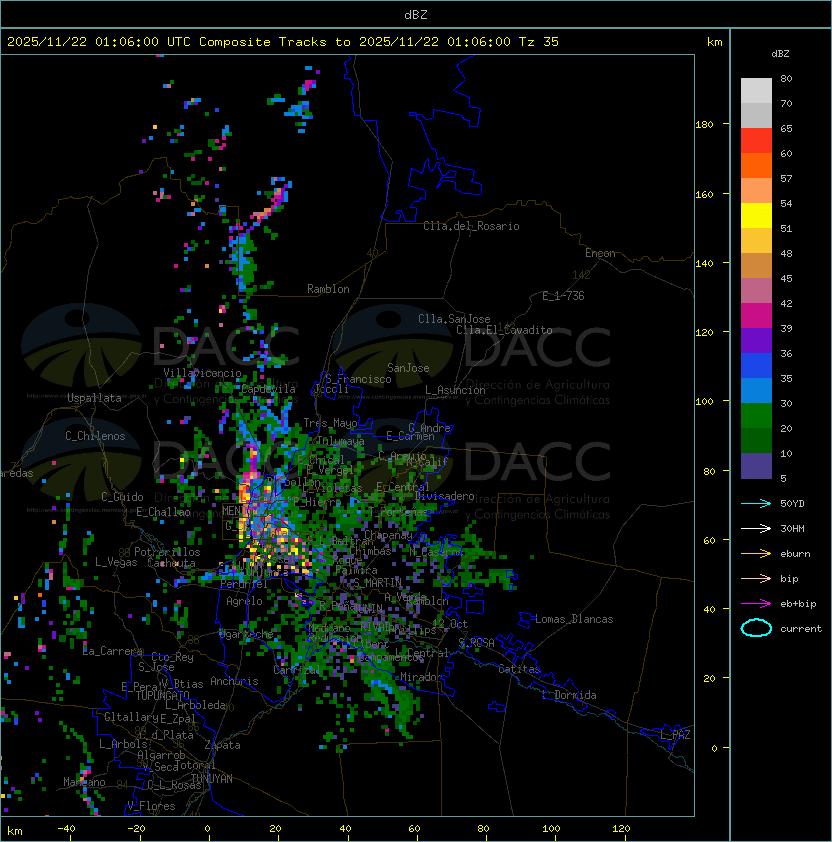
Task: Click the Catitas map label
Action: [519, 669]
